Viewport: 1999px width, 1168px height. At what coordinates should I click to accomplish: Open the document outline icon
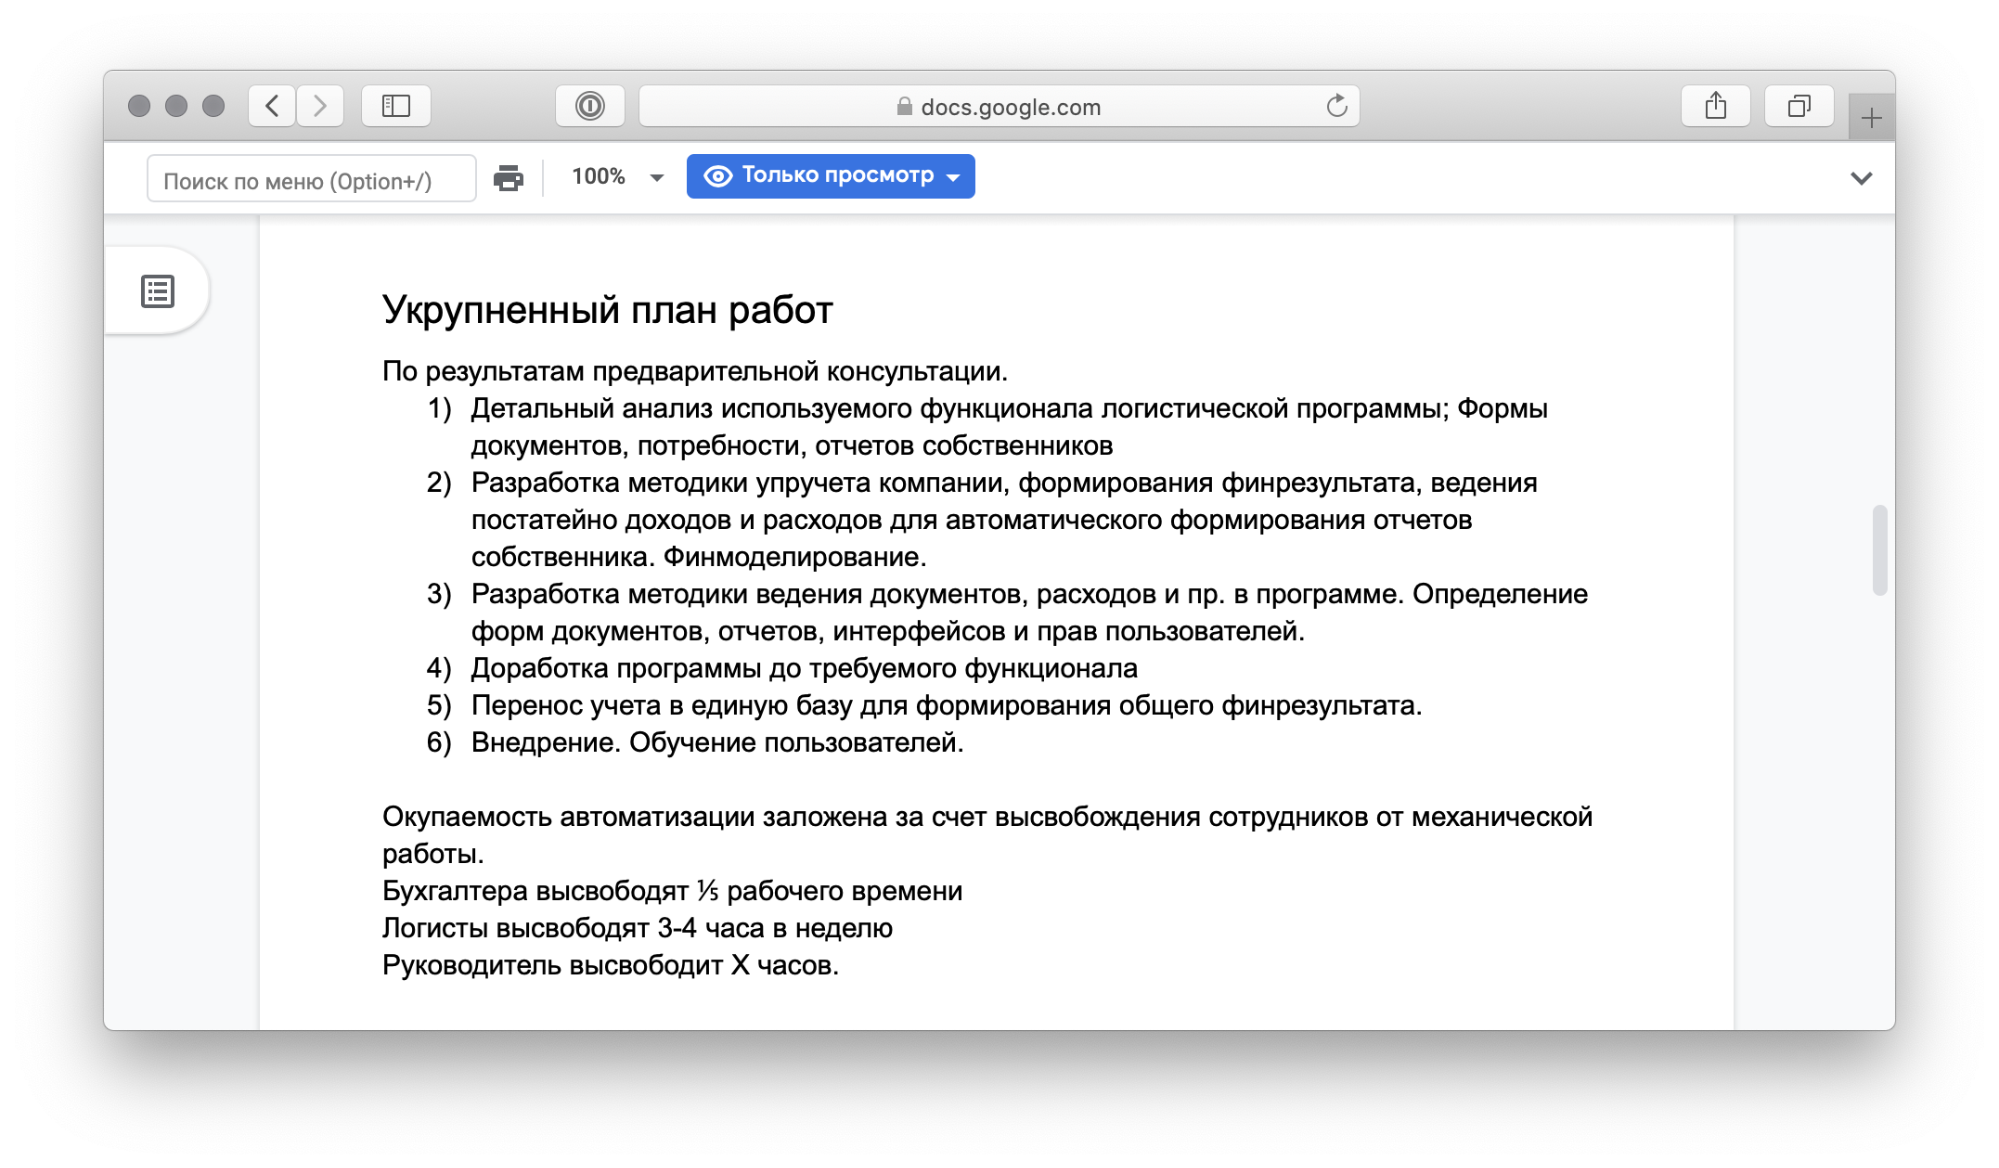(158, 291)
